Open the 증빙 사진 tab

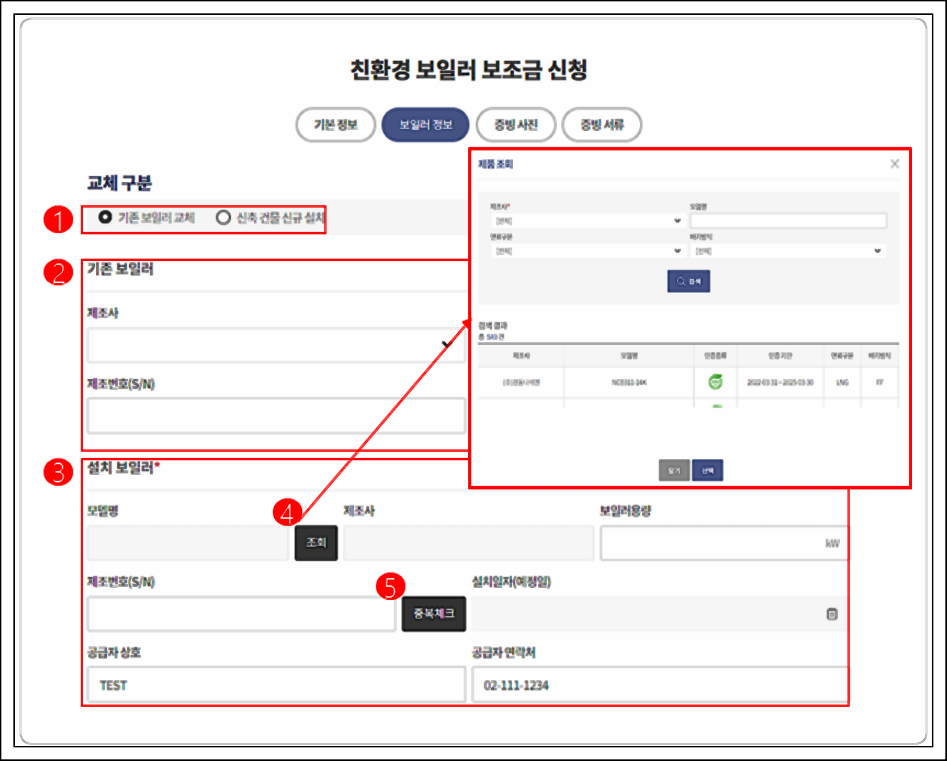click(x=515, y=125)
